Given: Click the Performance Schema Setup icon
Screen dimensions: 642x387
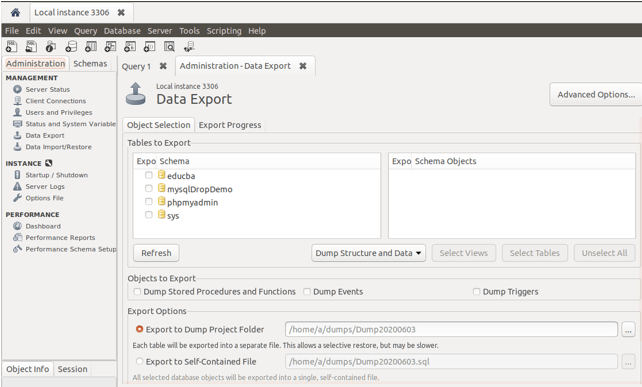Looking at the screenshot, I should pos(17,249).
